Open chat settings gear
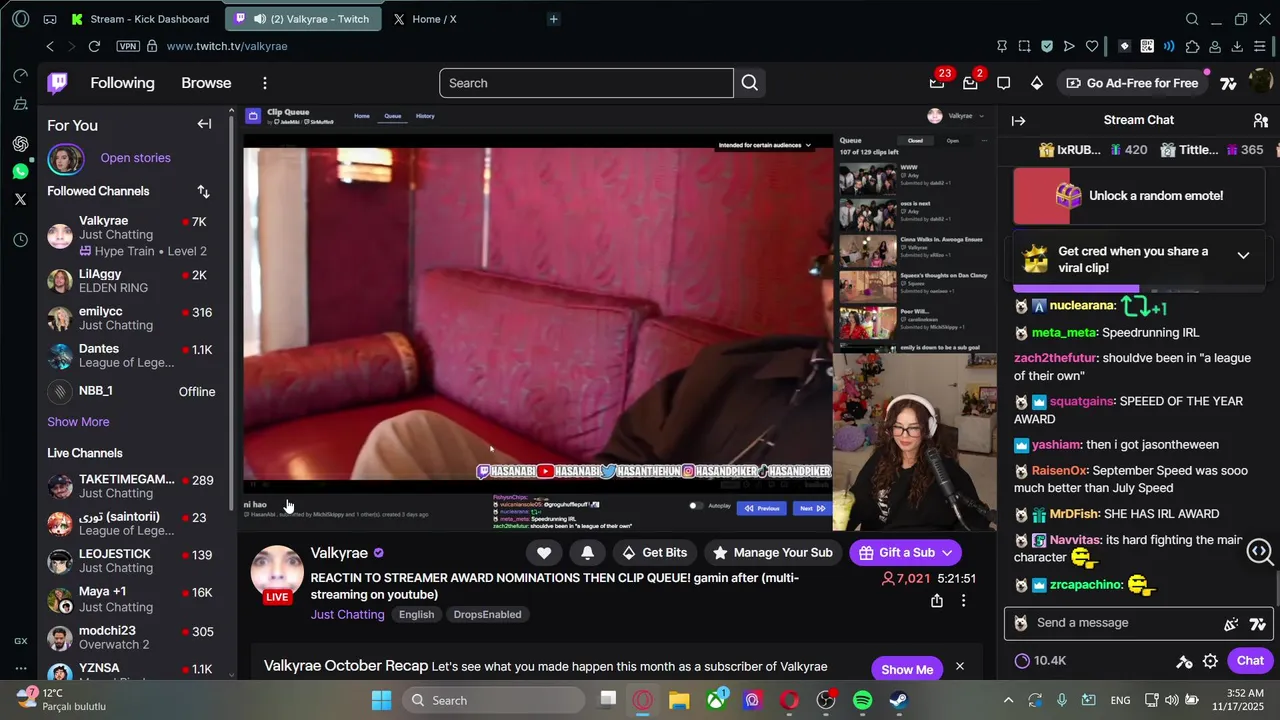The height and width of the screenshot is (720, 1280). tap(1210, 661)
